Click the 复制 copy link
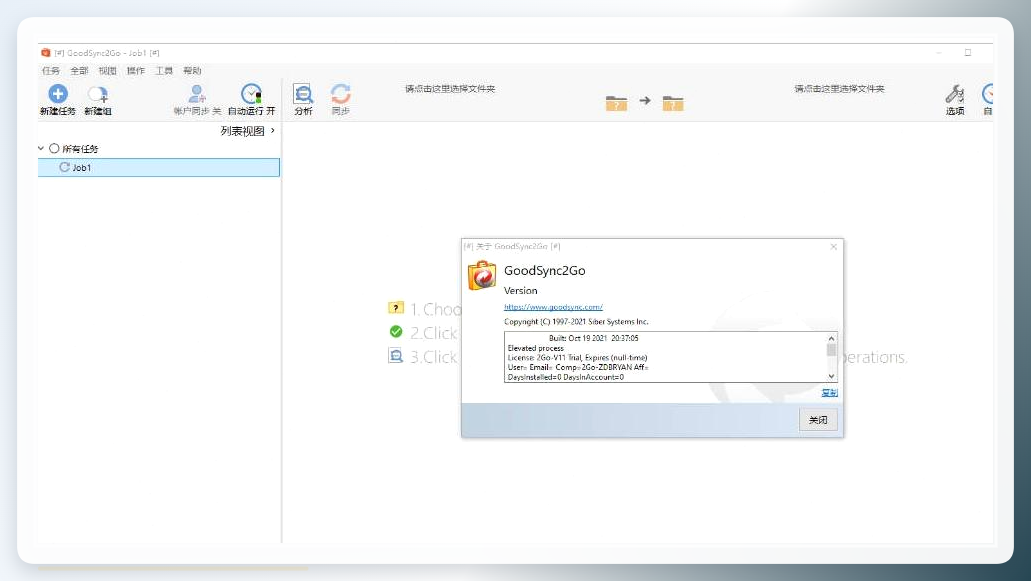 [x=829, y=392]
